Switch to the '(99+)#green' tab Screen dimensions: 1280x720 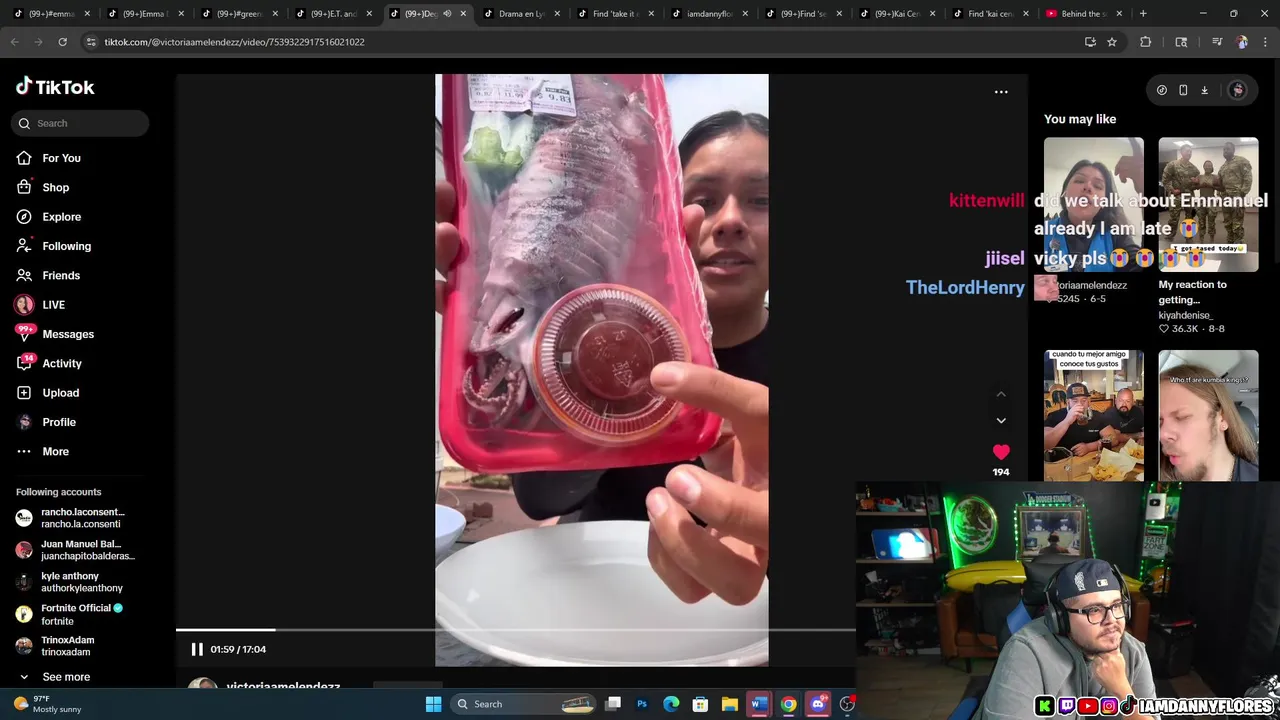[238, 14]
